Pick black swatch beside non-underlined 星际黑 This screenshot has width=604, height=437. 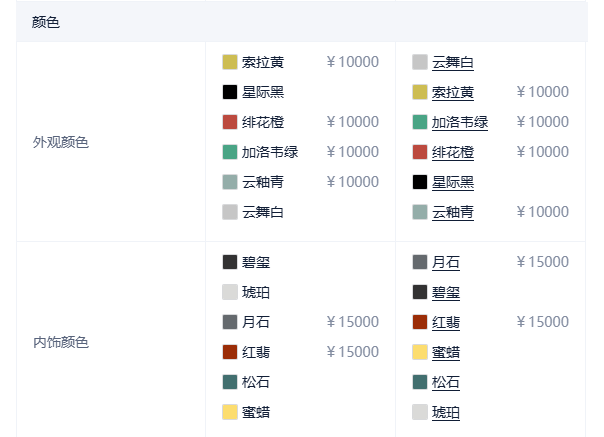point(230,92)
